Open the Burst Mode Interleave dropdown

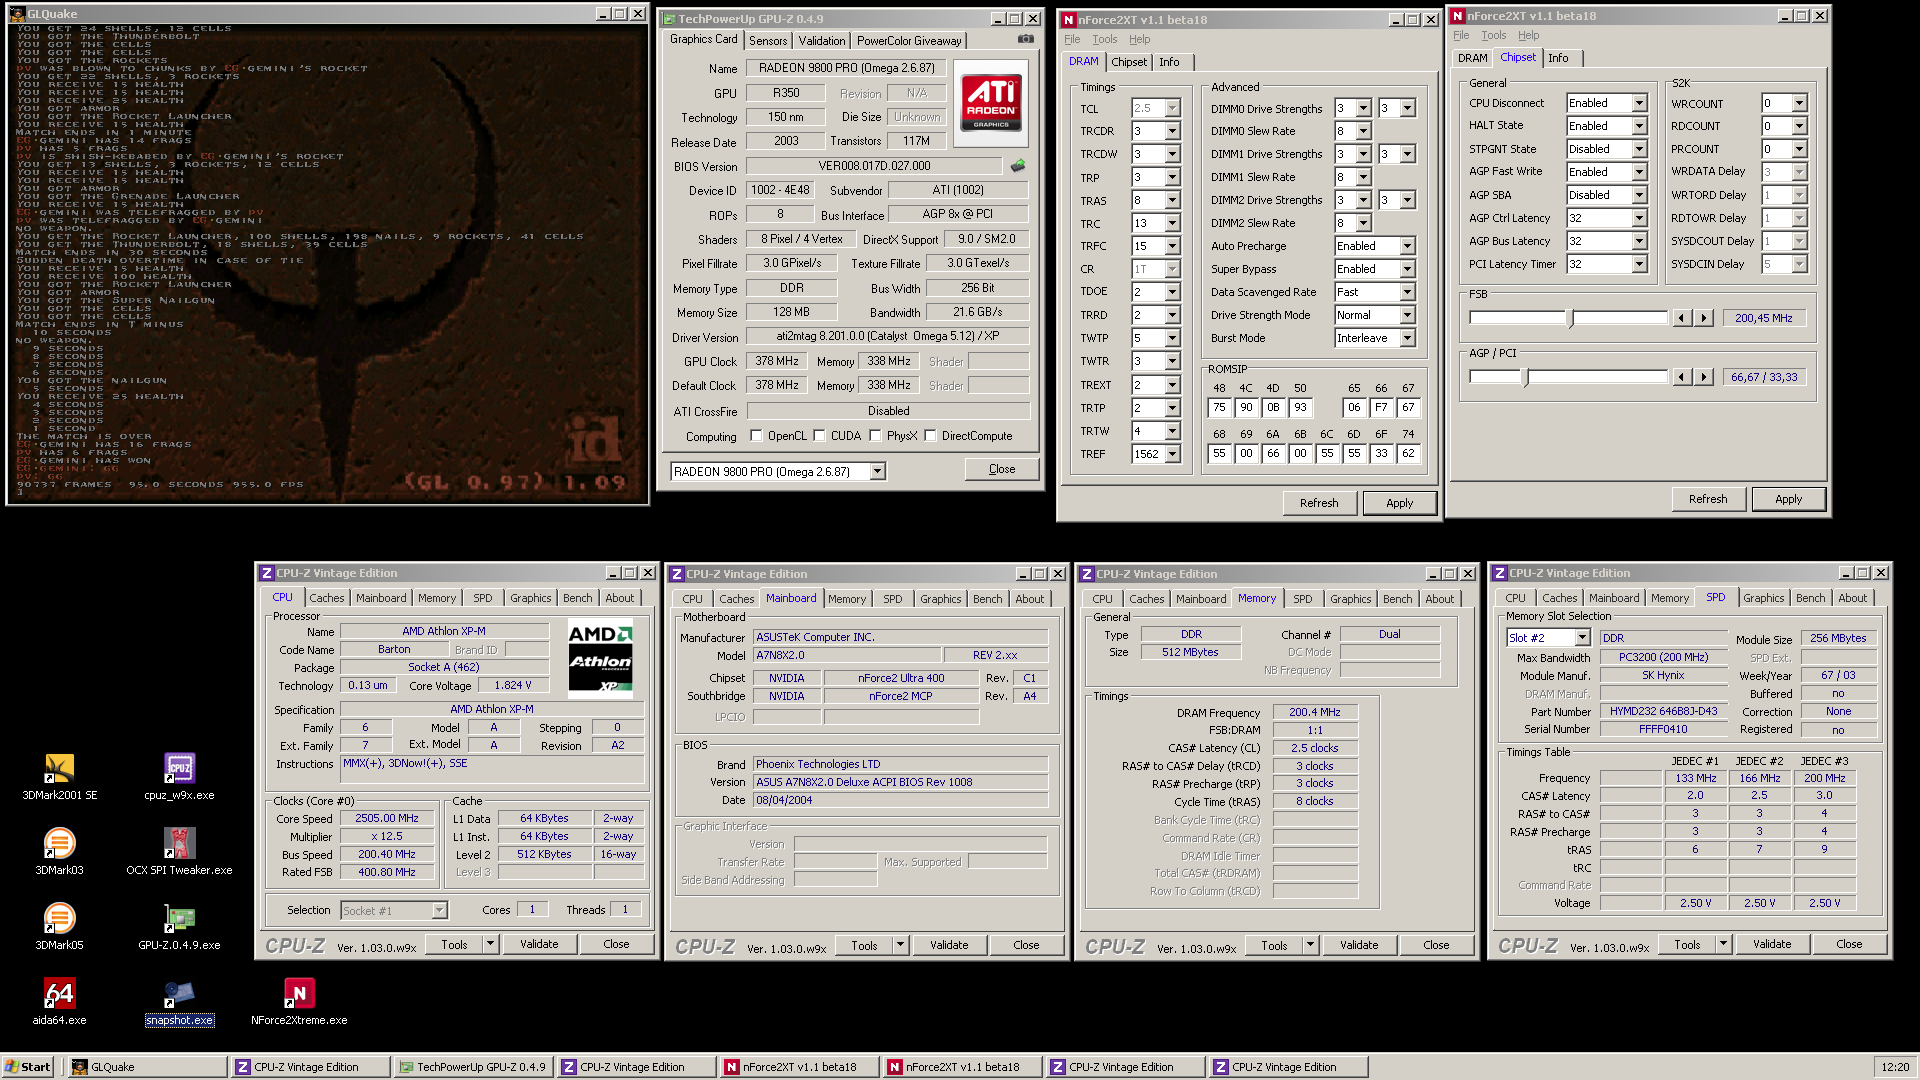1407,338
